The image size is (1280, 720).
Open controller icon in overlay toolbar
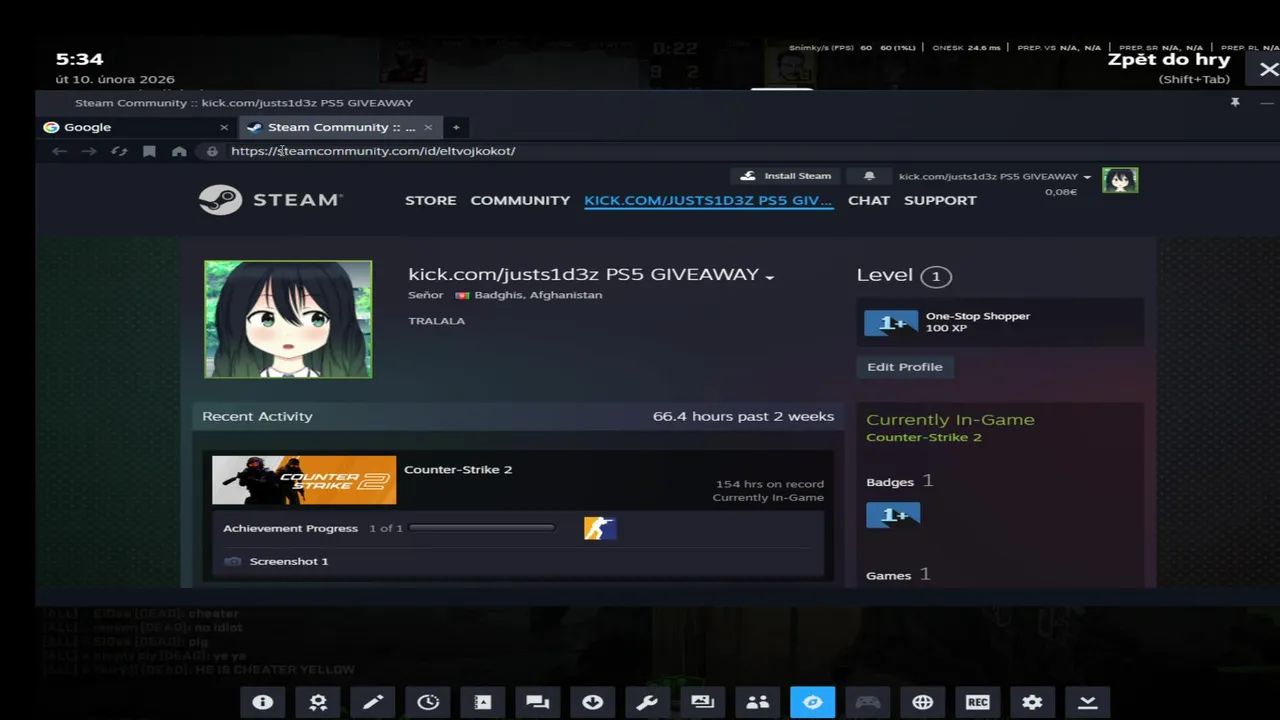point(867,702)
